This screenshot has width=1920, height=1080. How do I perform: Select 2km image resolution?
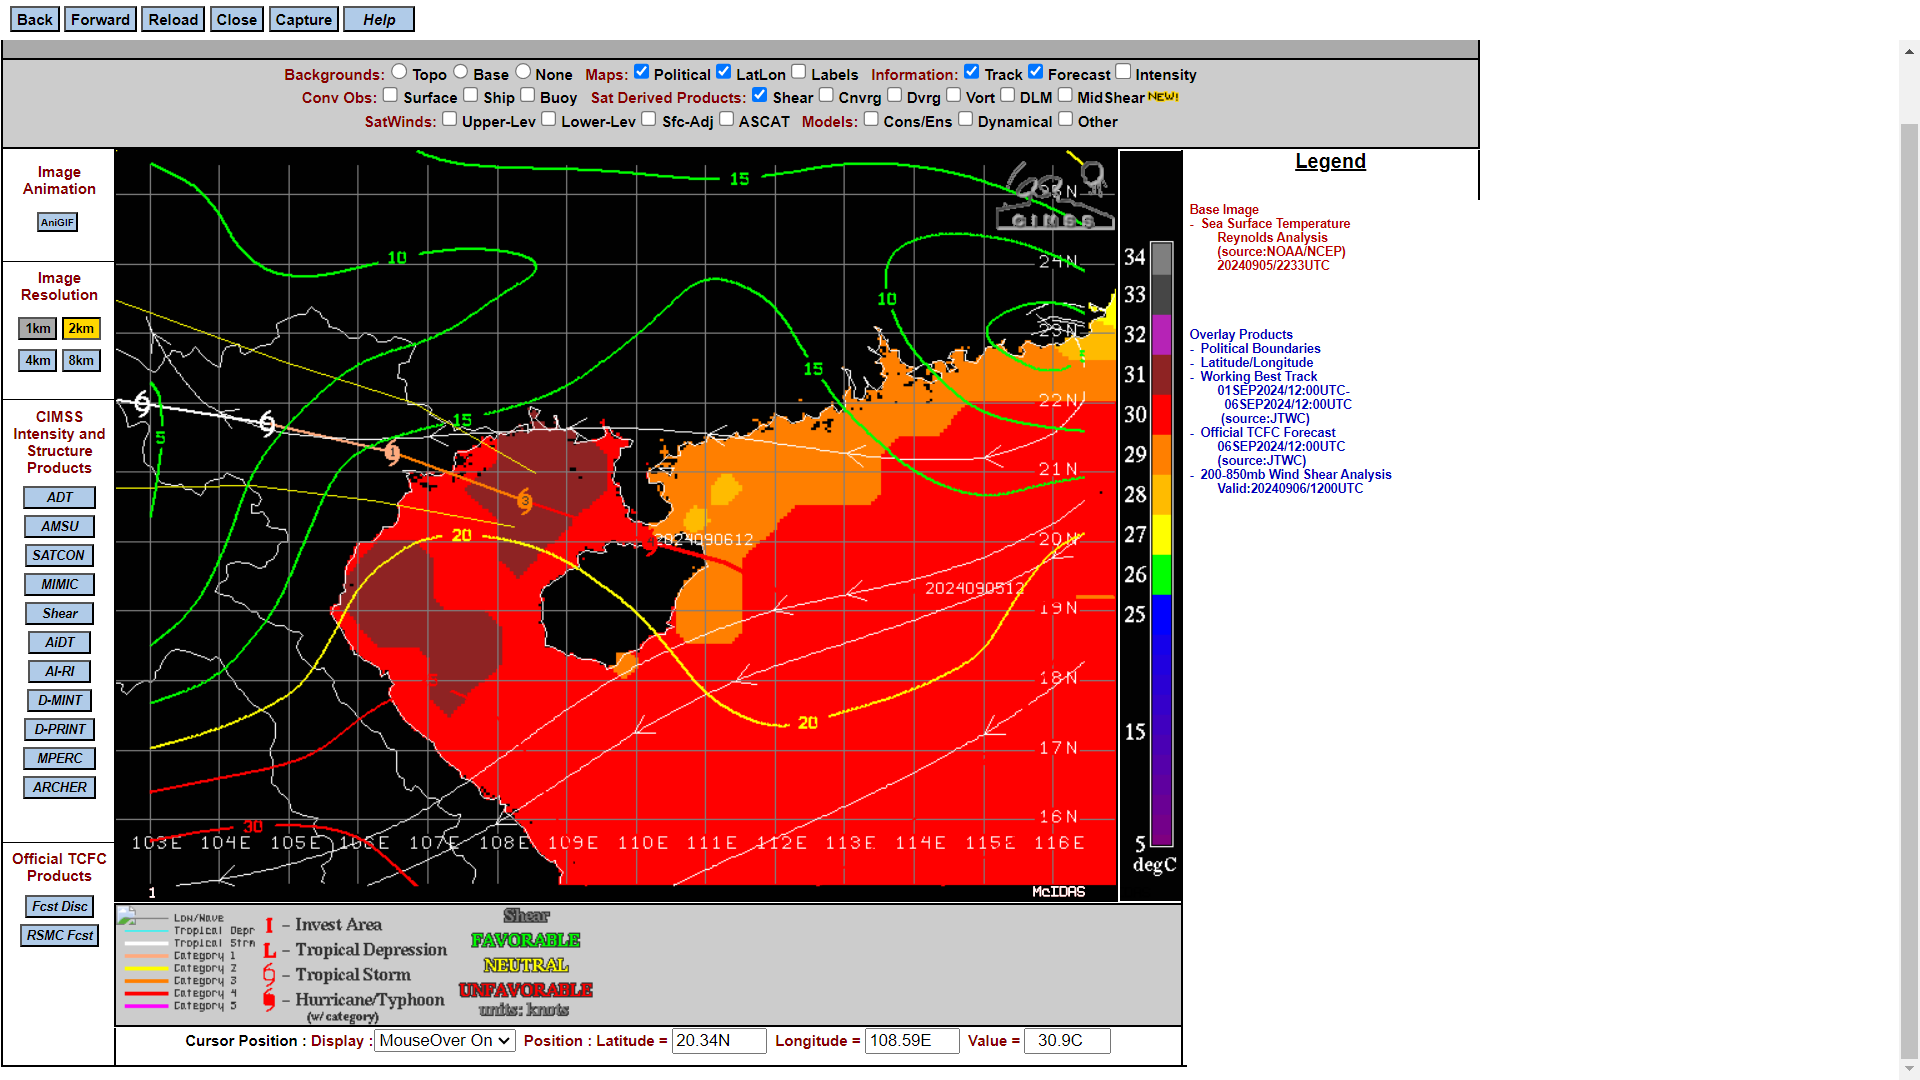81,328
